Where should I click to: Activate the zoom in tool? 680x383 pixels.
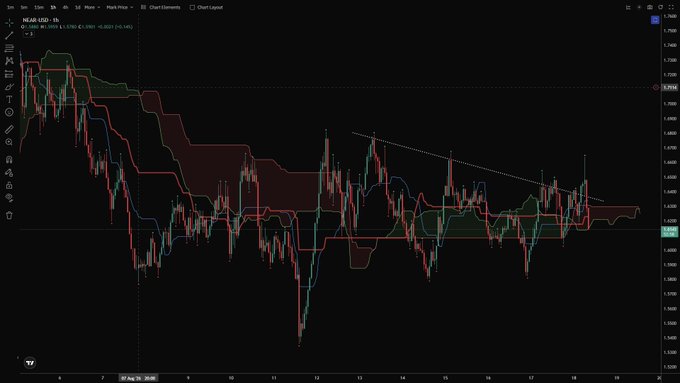coord(9,142)
